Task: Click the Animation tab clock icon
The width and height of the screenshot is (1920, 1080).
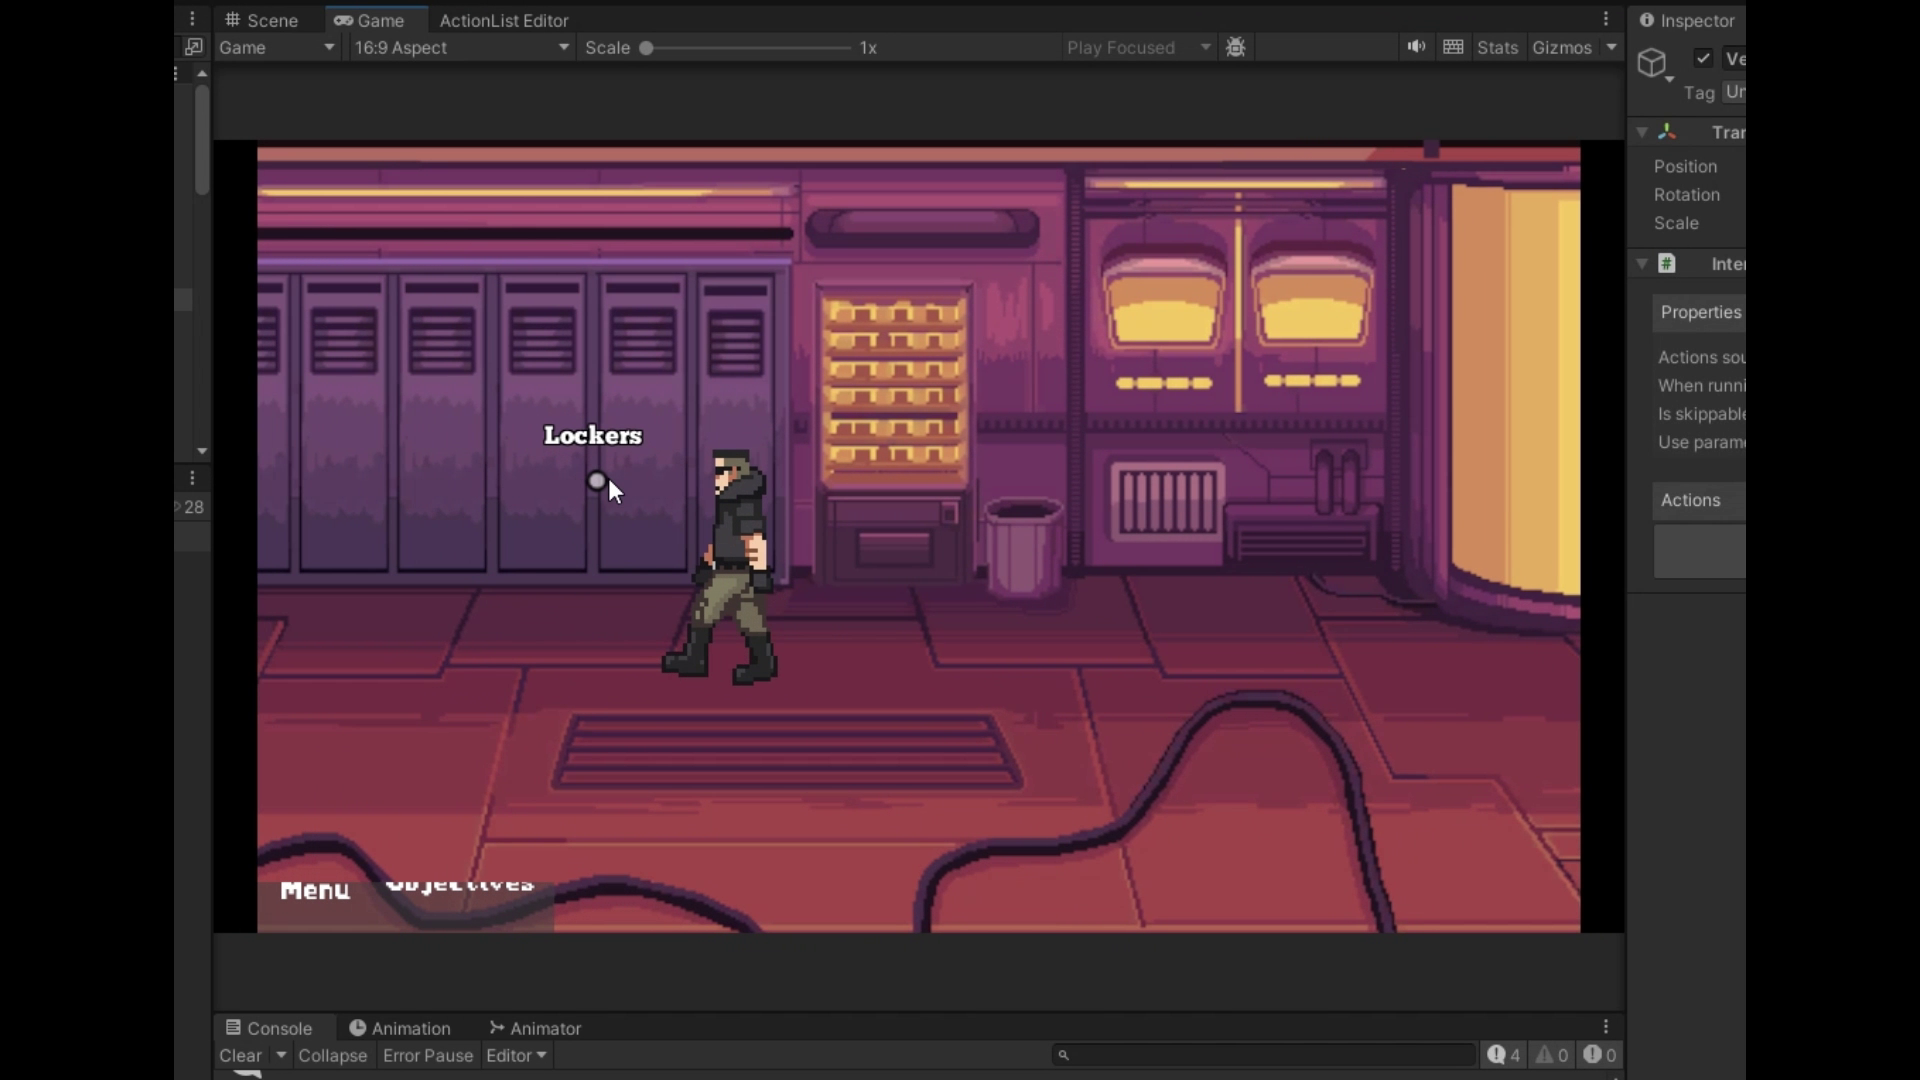Action: click(x=357, y=1027)
